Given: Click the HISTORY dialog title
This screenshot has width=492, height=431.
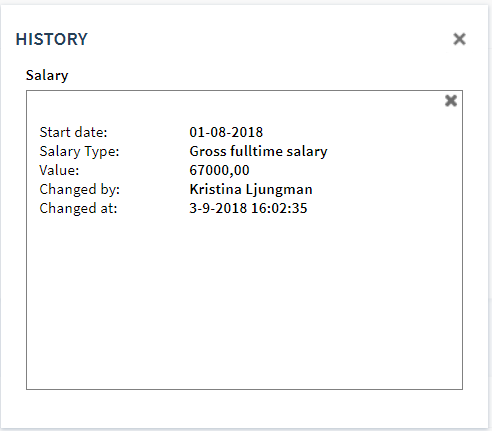Looking at the screenshot, I should 52,39.
